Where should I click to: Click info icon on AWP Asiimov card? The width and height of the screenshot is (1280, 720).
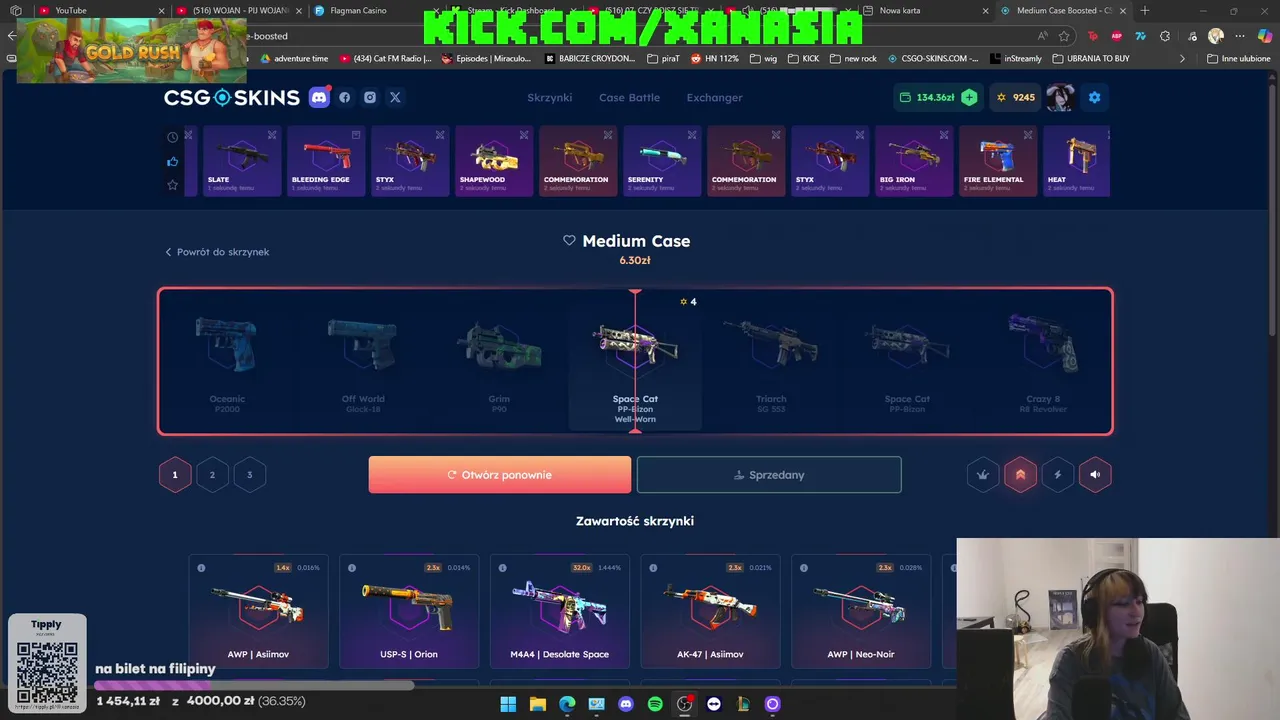(201, 568)
